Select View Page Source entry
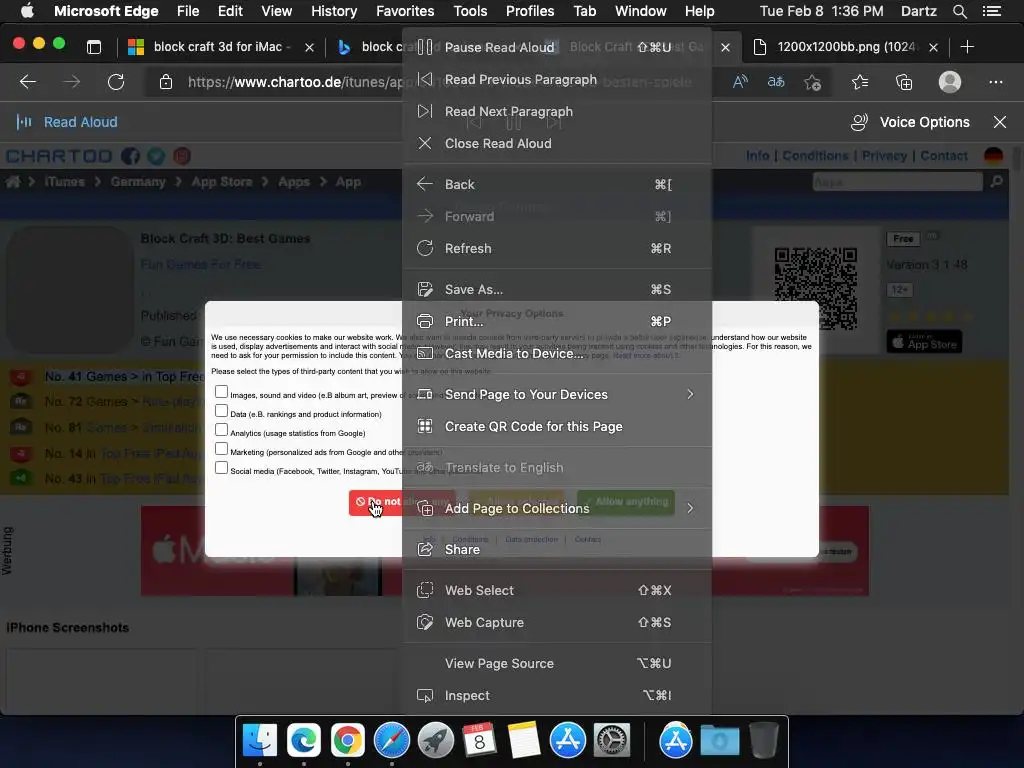The image size is (1024, 768). pos(557,664)
